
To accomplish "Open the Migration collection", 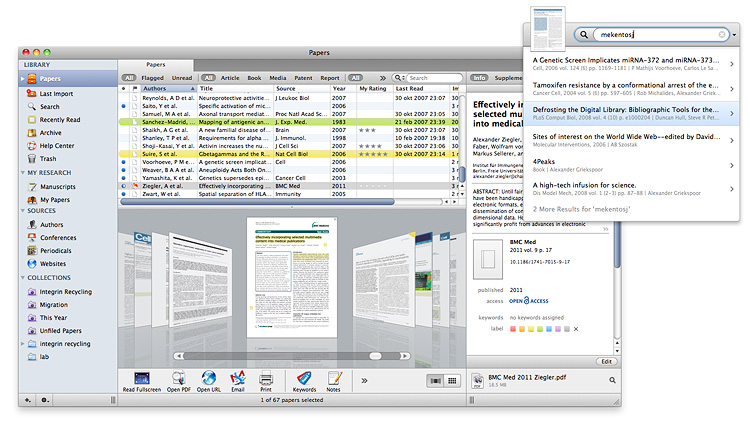I will (53, 304).
